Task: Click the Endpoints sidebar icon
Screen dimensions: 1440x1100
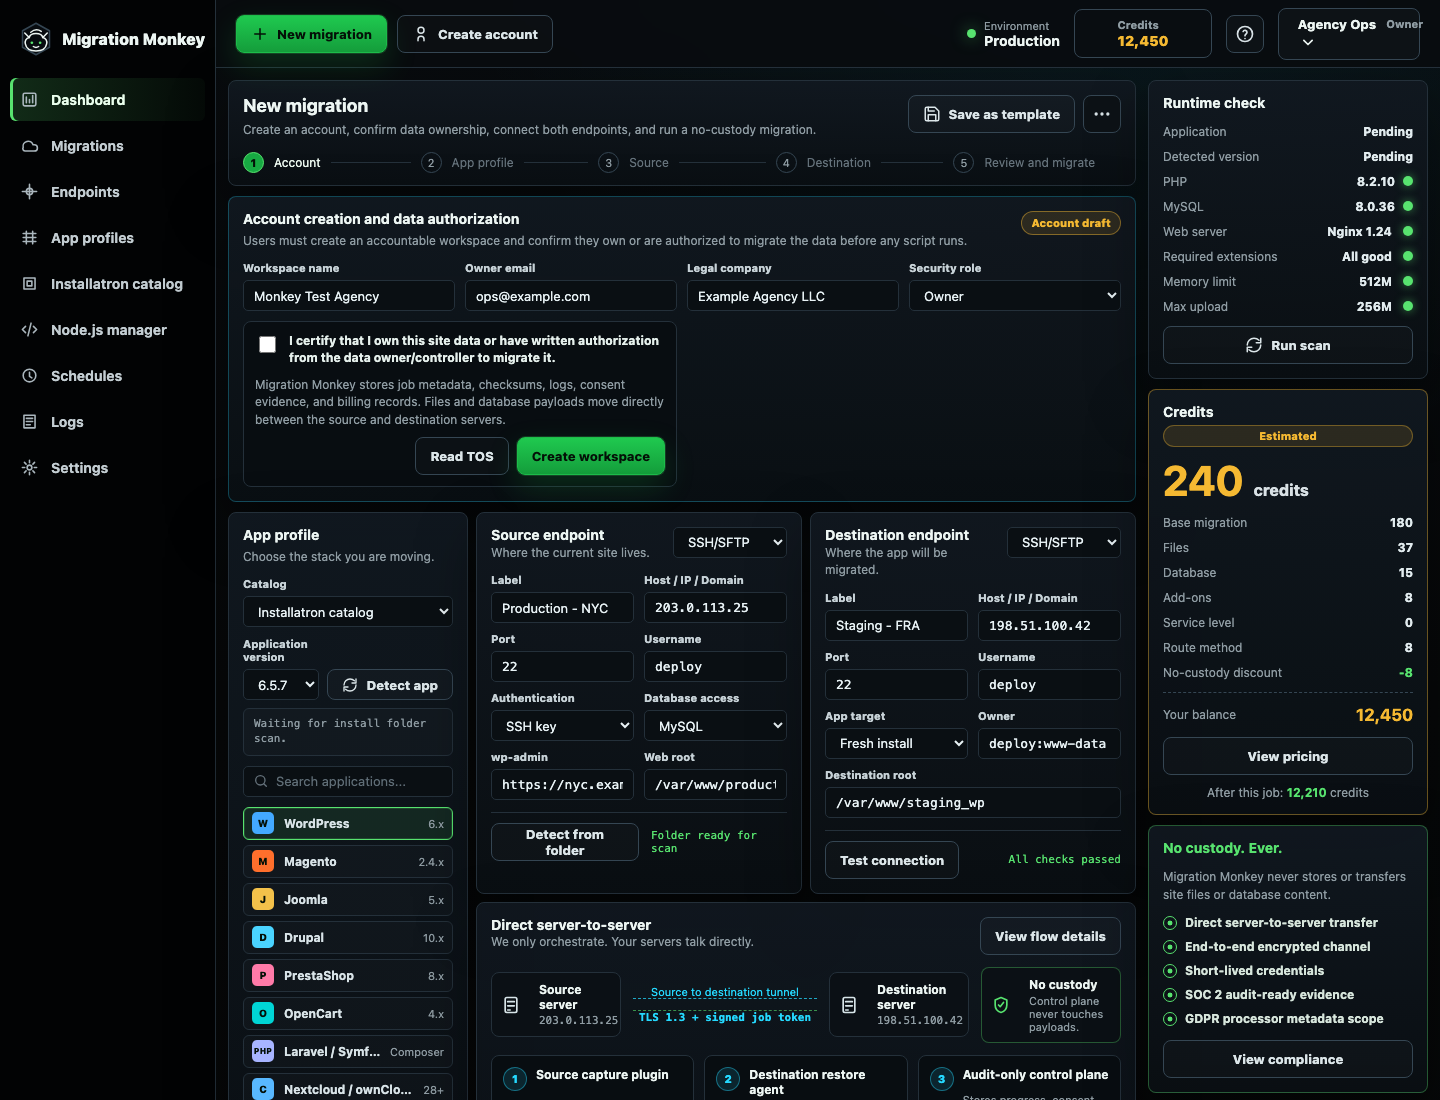Action: pos(30,192)
